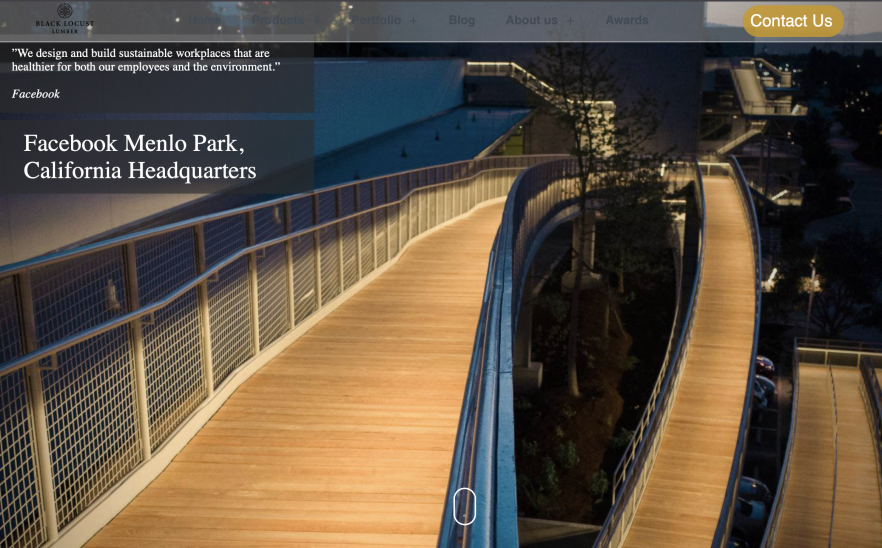Open the Products menu item
882x548 pixels.
tap(278, 20)
